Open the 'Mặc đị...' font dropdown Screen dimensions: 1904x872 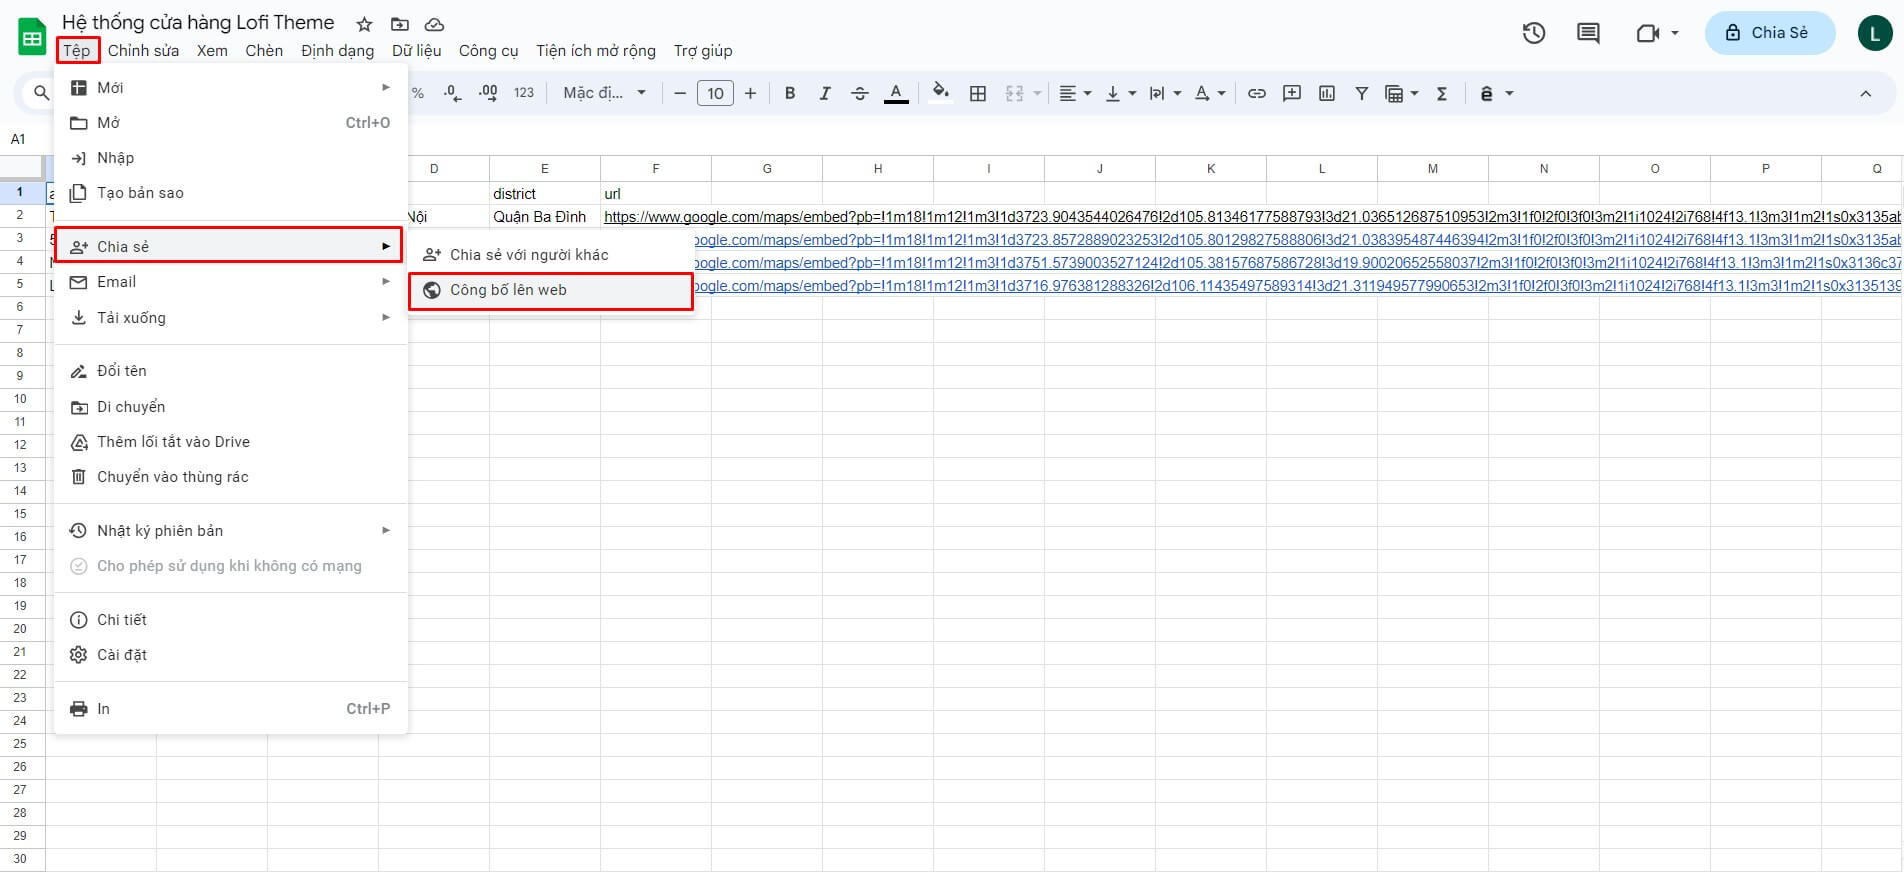click(x=604, y=93)
